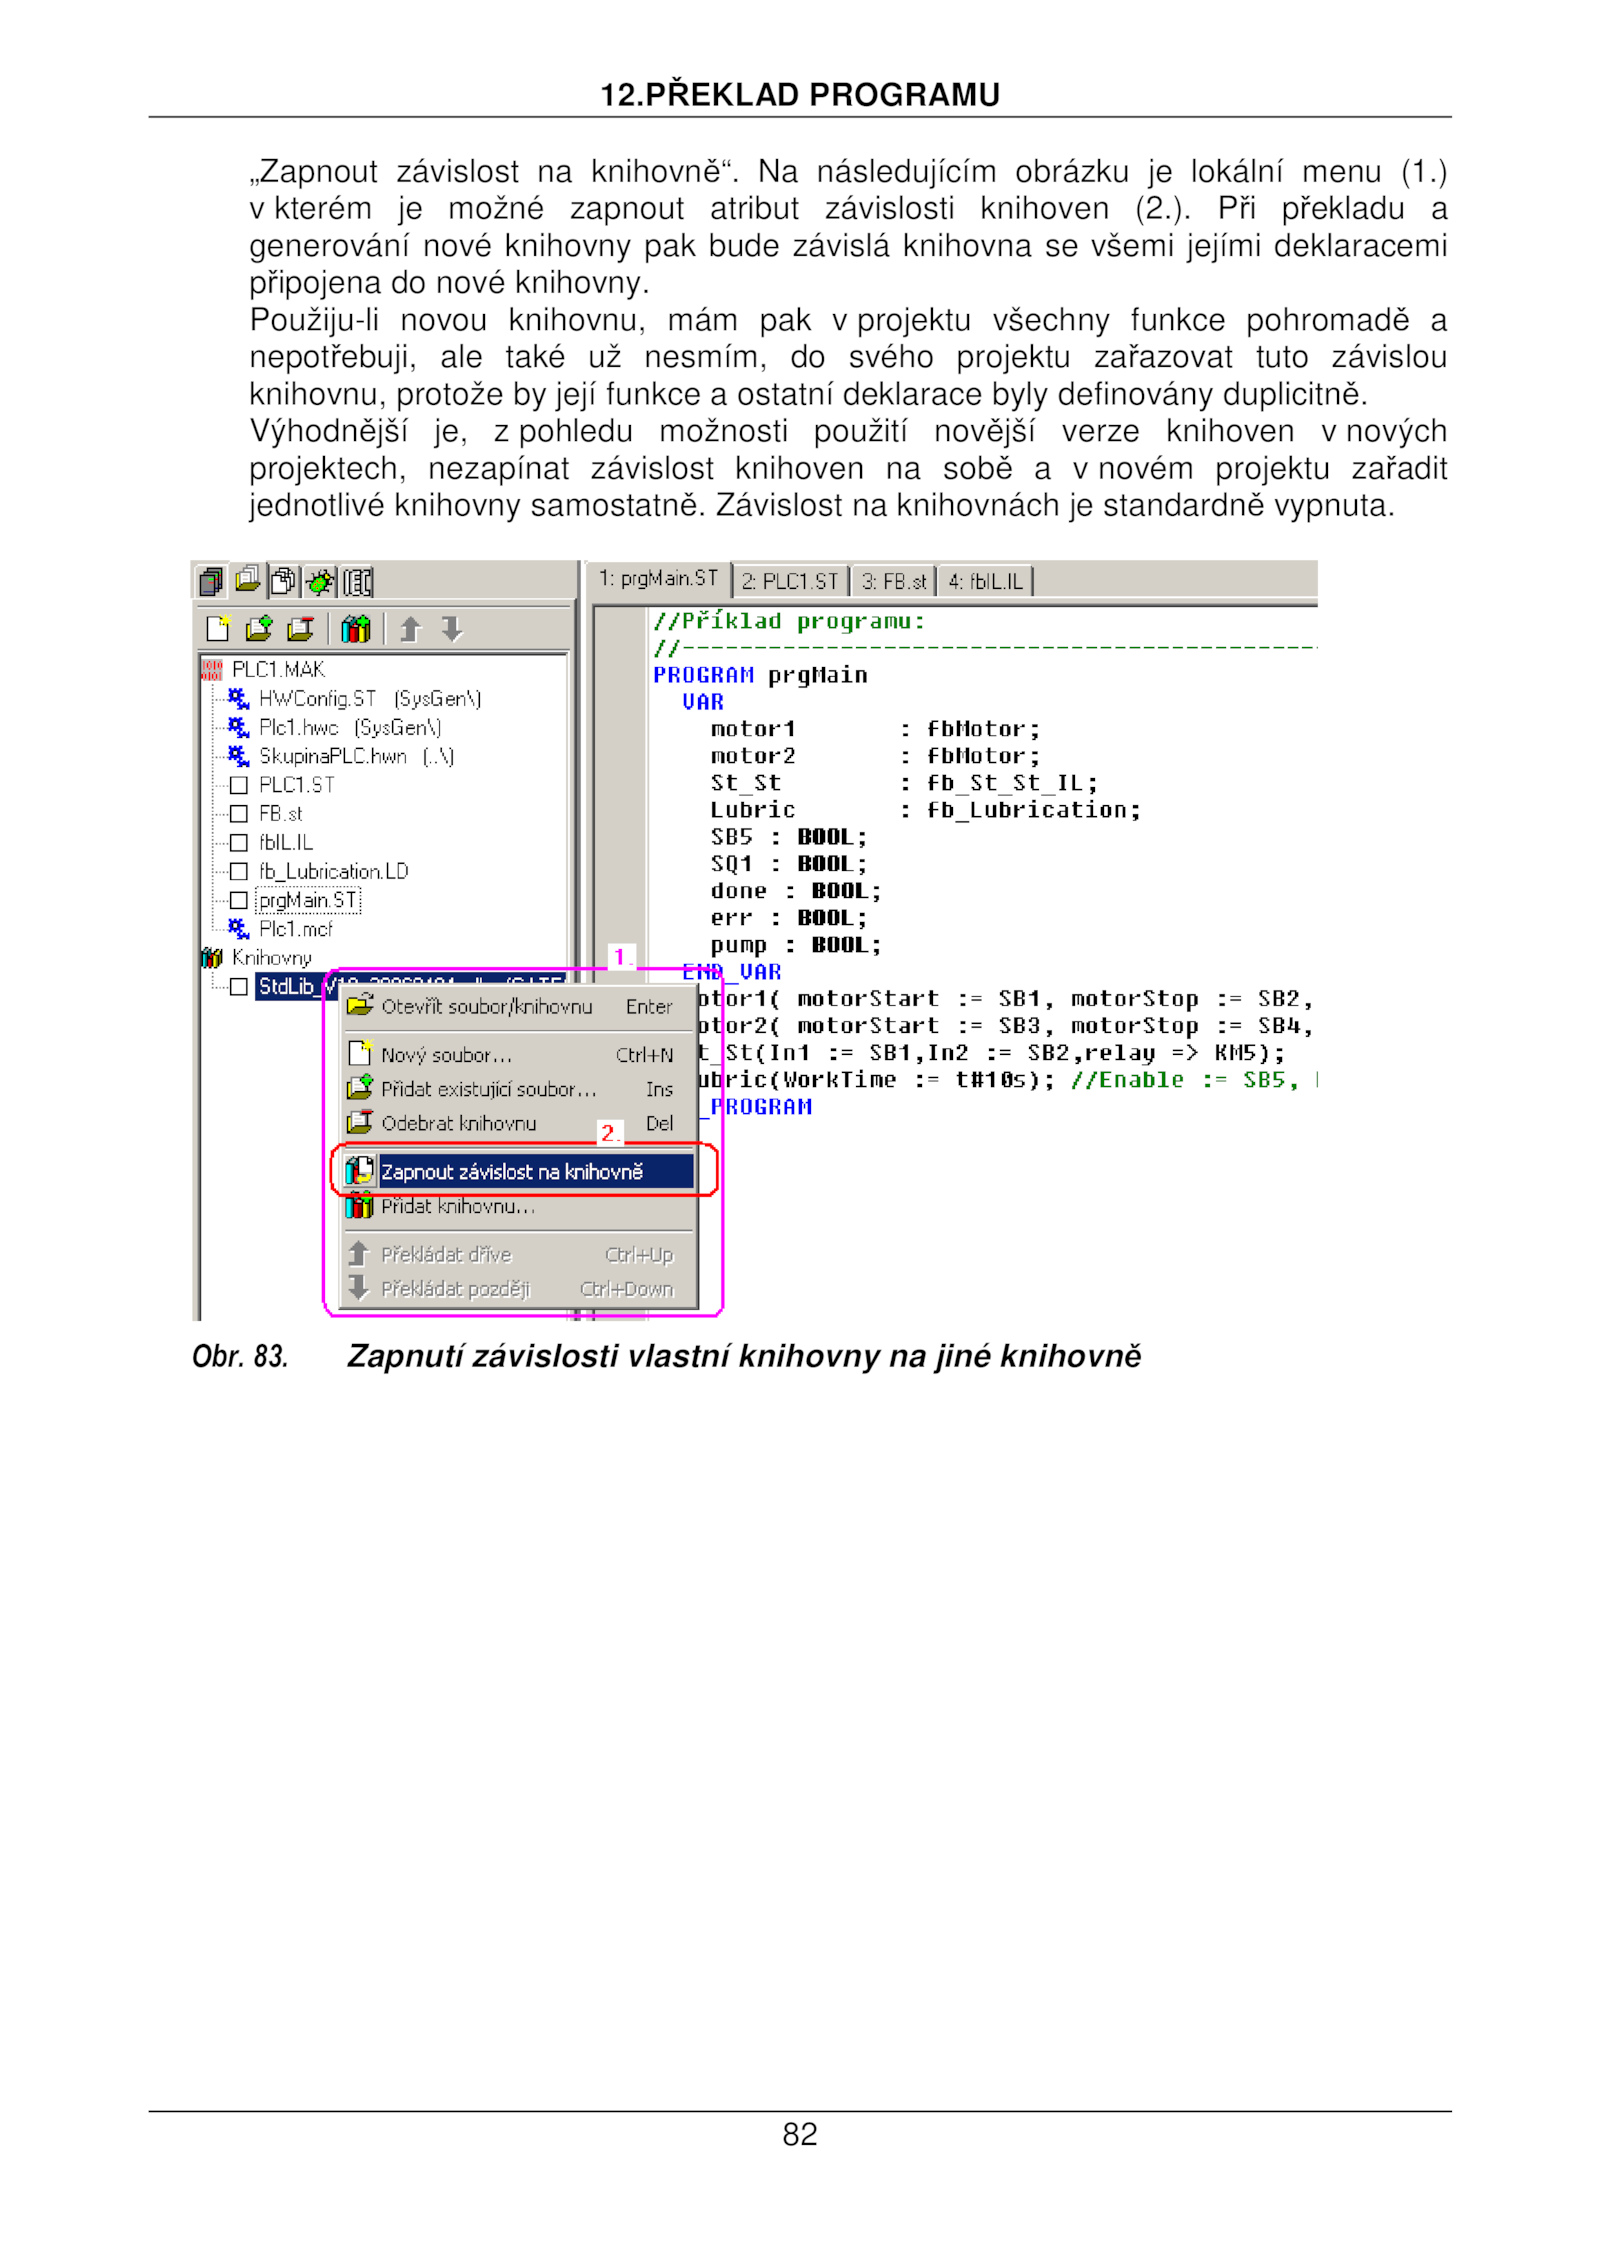The image size is (1600, 2264).
Task: Click the gear icon next to Plc1.hwc
Action: click(x=238, y=727)
